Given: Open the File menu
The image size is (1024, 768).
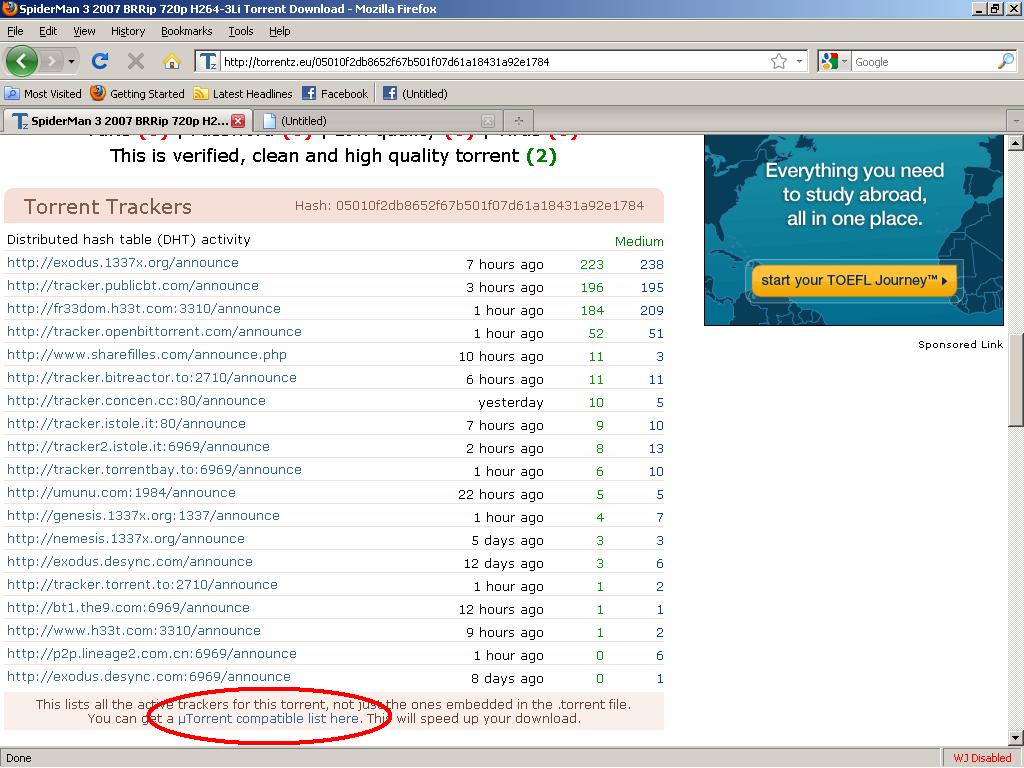Looking at the screenshot, I should 15,31.
